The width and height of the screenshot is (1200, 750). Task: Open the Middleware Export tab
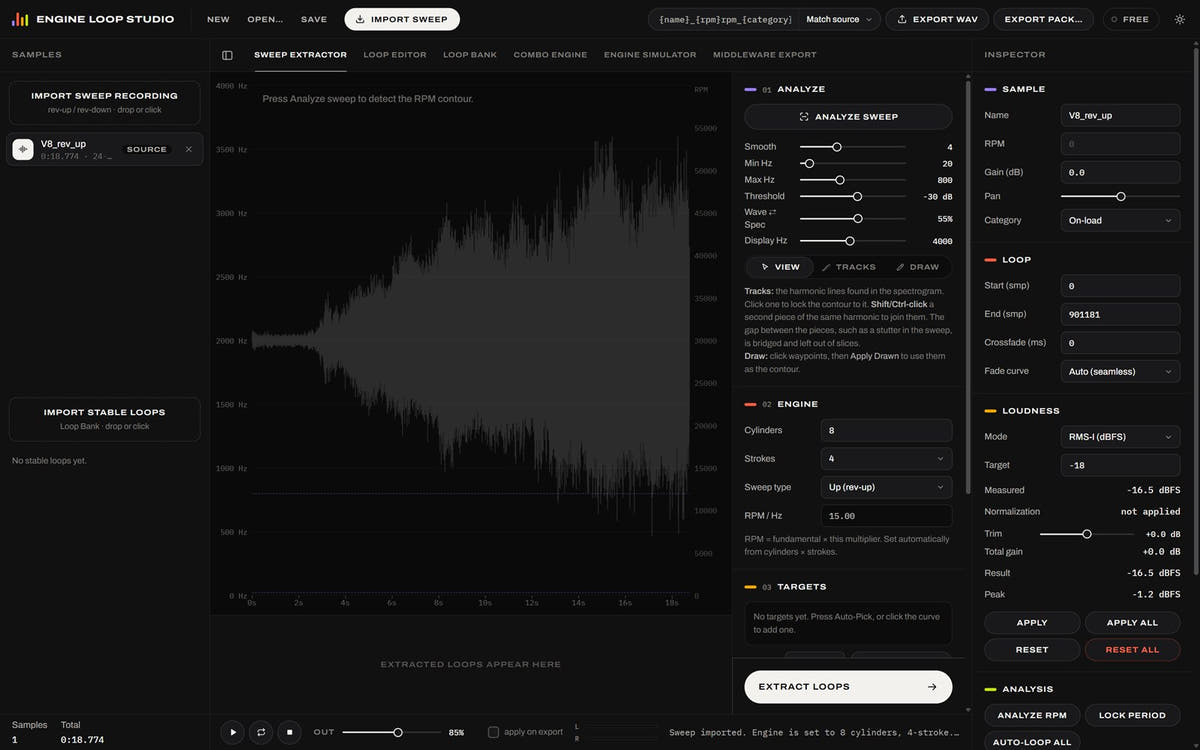point(764,55)
